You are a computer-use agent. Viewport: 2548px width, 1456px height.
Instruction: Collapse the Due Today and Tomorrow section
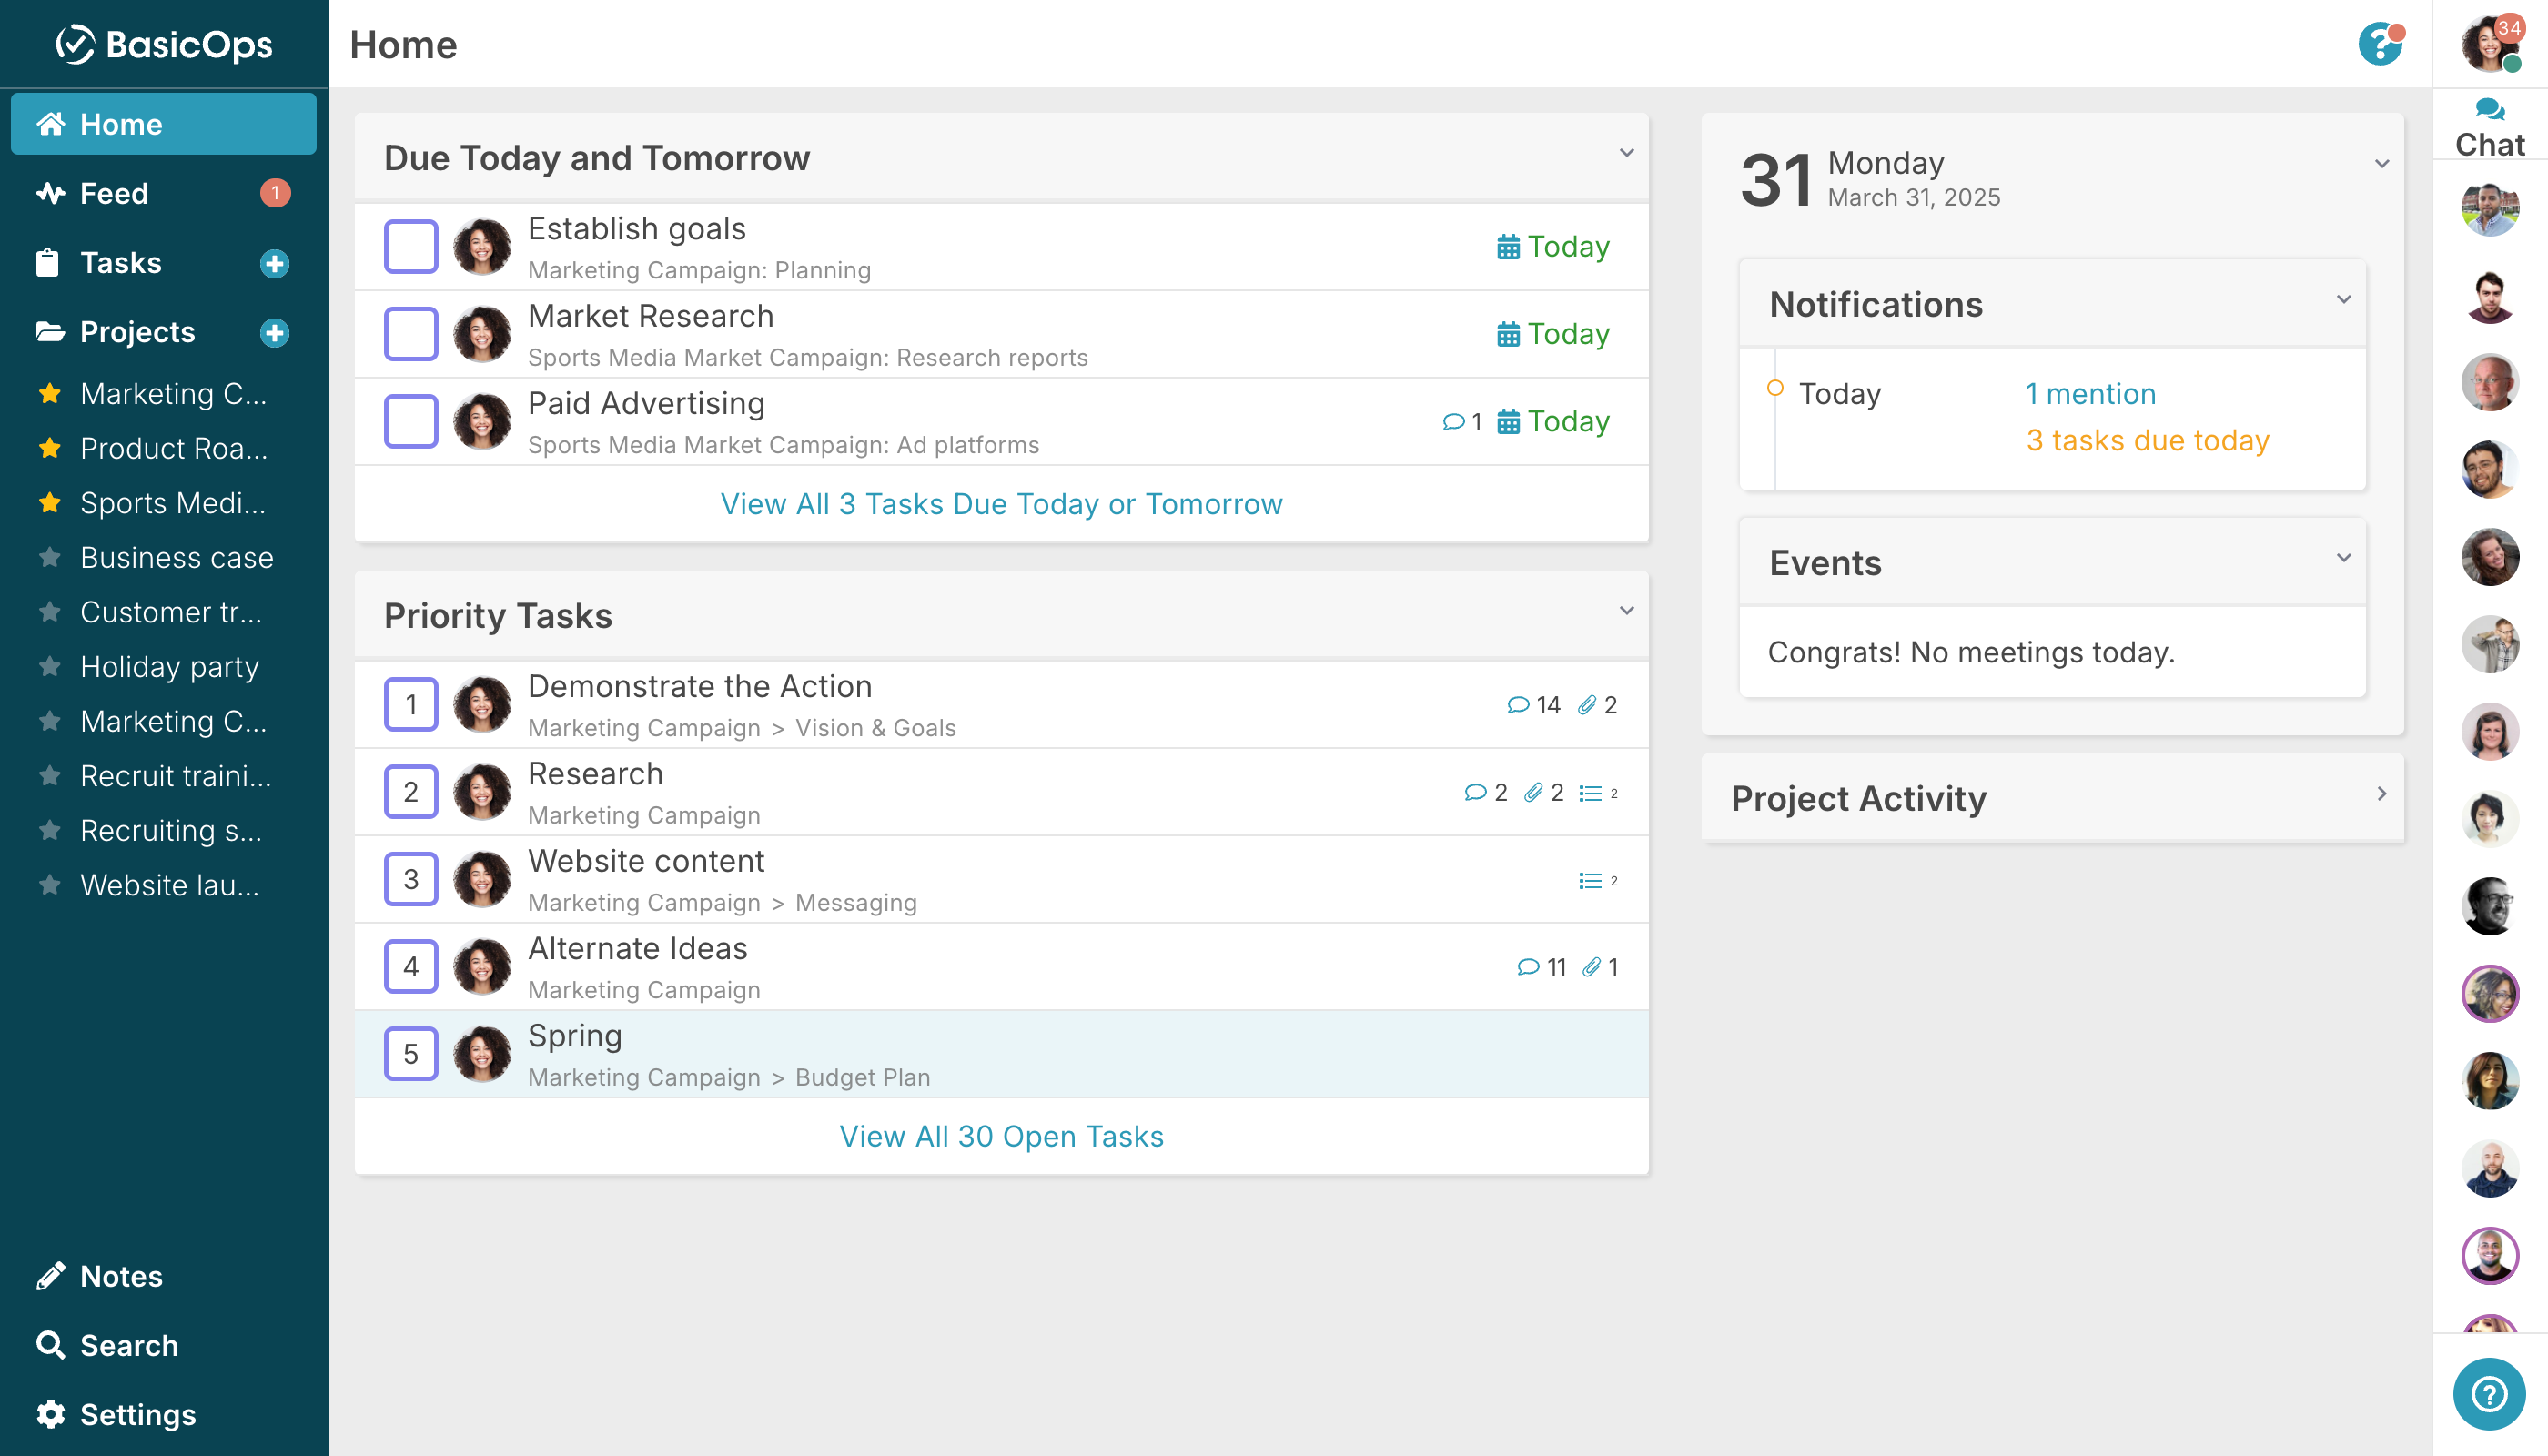click(1627, 153)
